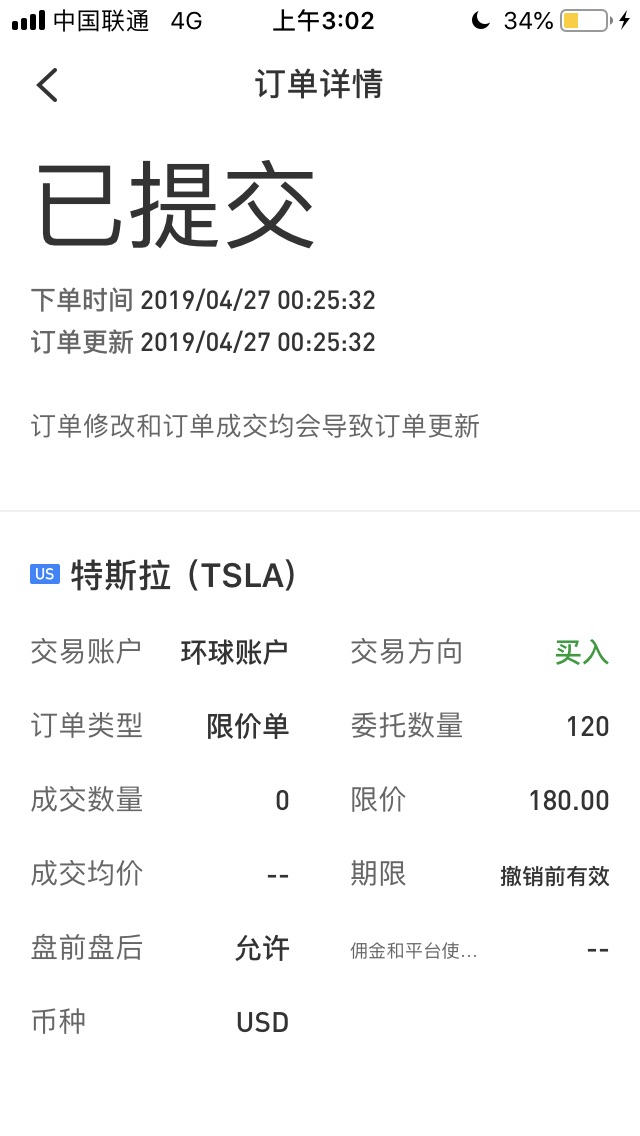Tap the battery icon in status bar
This screenshot has width=640, height=1136.
pyautogui.click(x=584, y=20)
